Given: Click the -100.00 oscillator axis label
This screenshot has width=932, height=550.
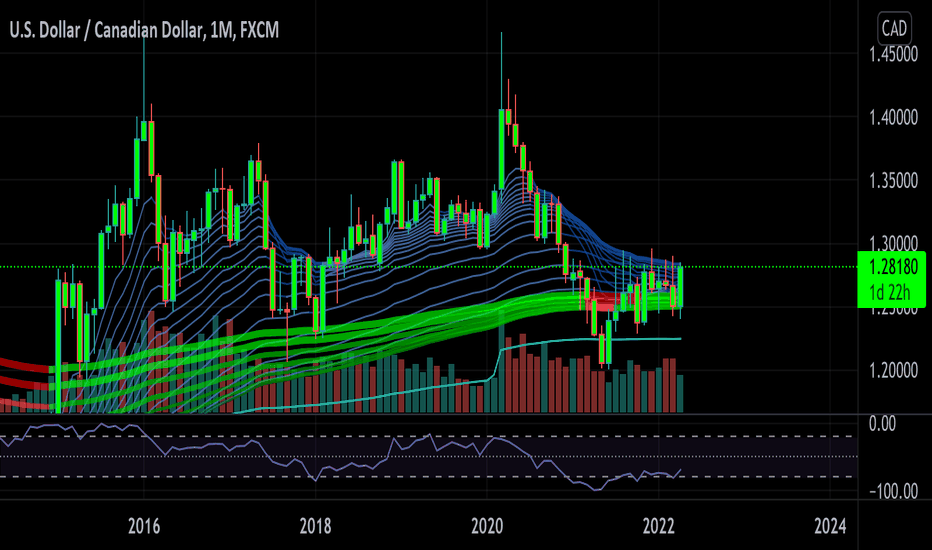Looking at the screenshot, I should [893, 491].
